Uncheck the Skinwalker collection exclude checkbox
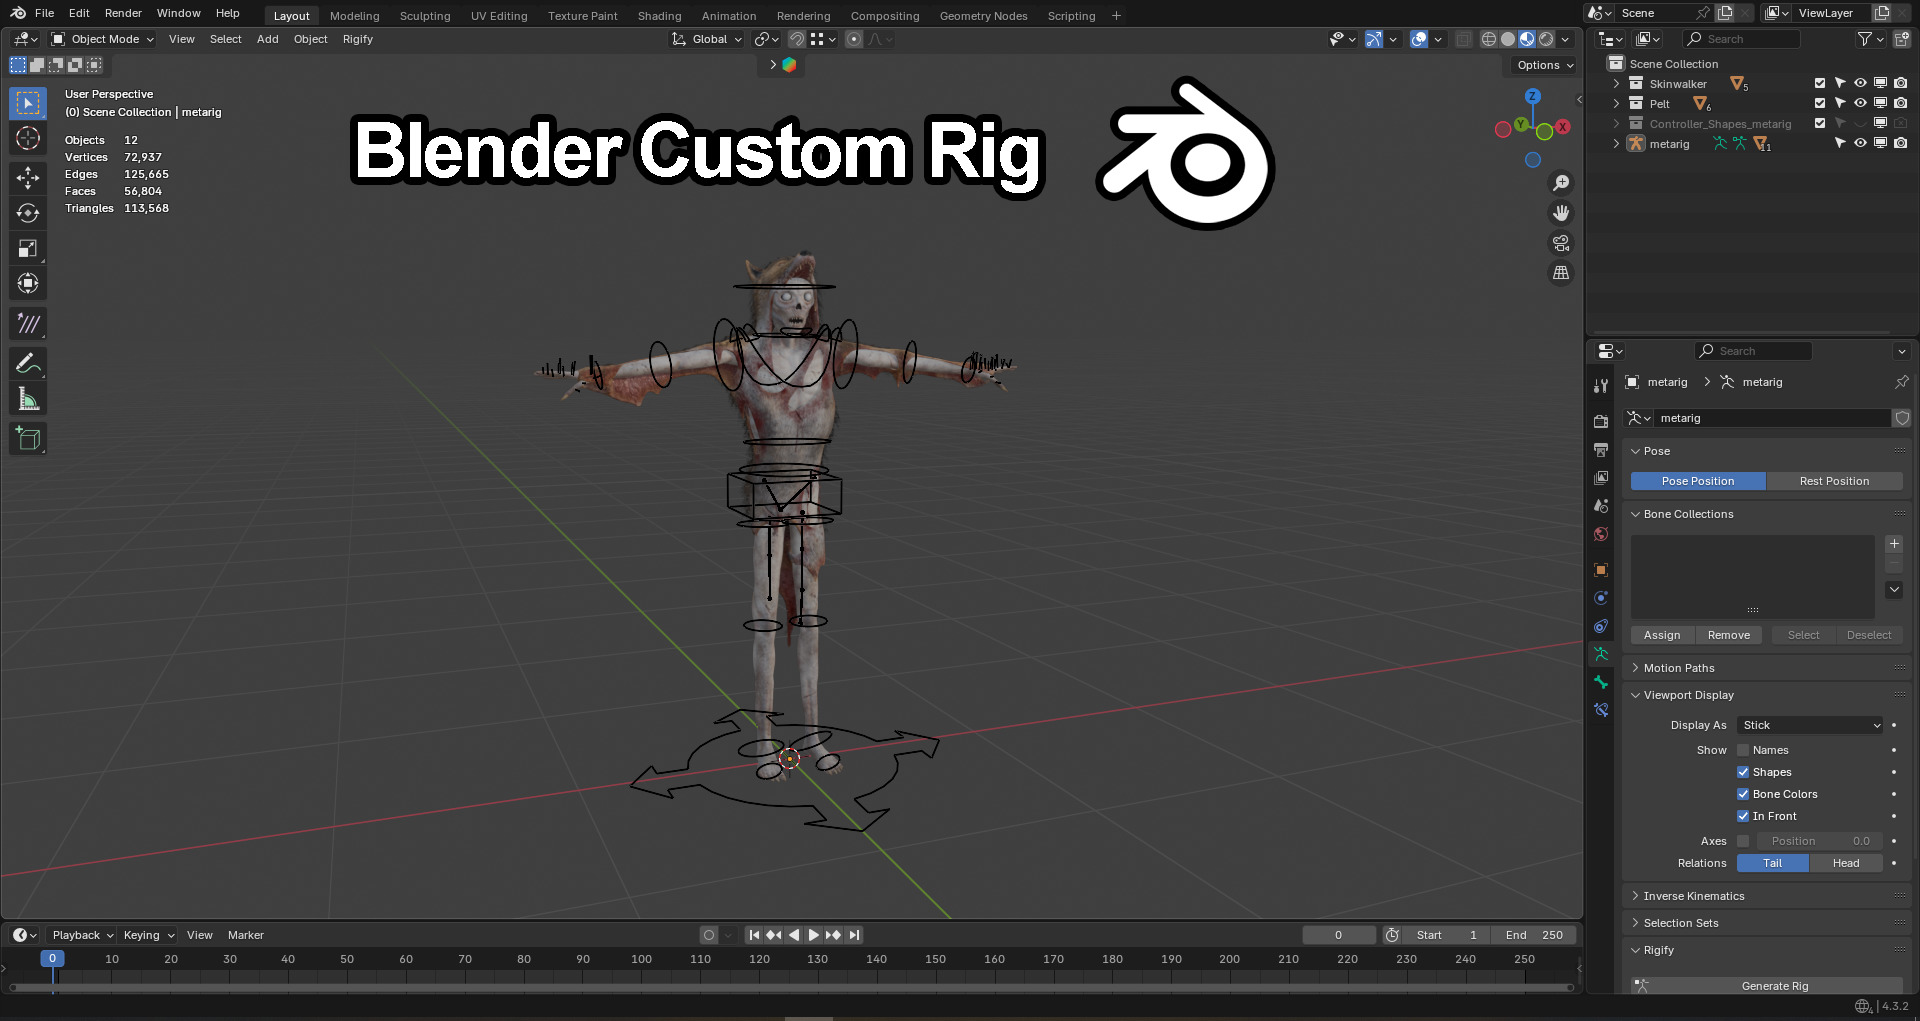This screenshot has width=1920, height=1021. 1820,84
